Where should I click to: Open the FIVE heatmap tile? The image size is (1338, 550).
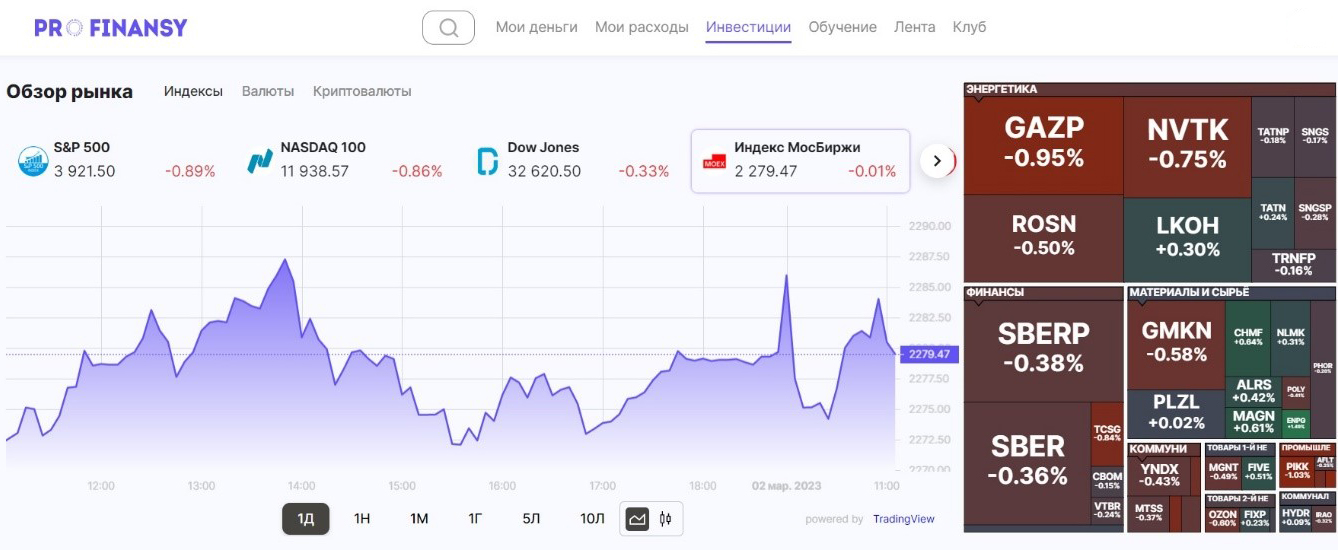coord(1259,472)
